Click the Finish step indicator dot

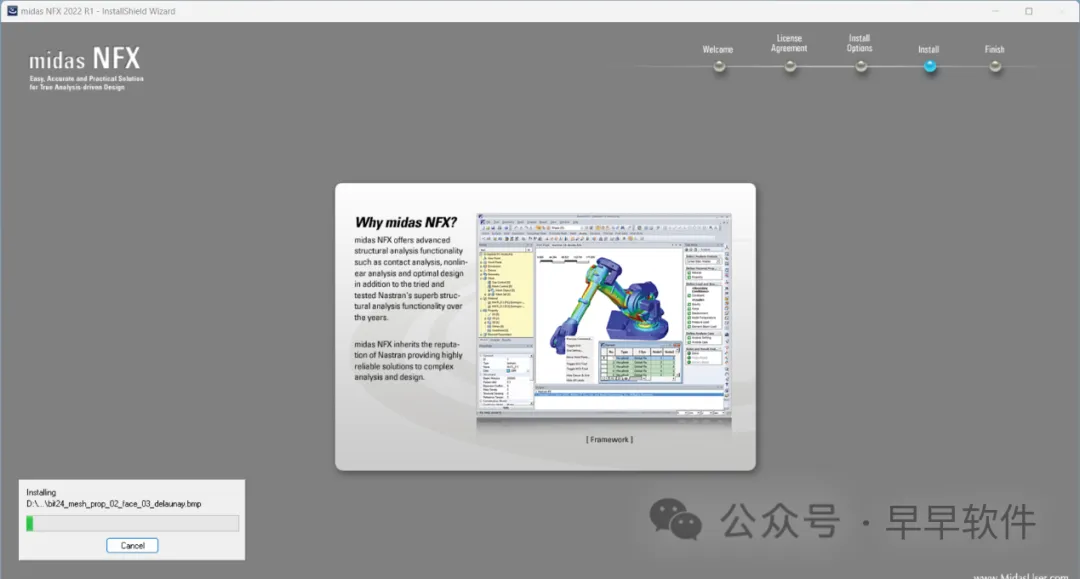pyautogui.click(x=995, y=67)
